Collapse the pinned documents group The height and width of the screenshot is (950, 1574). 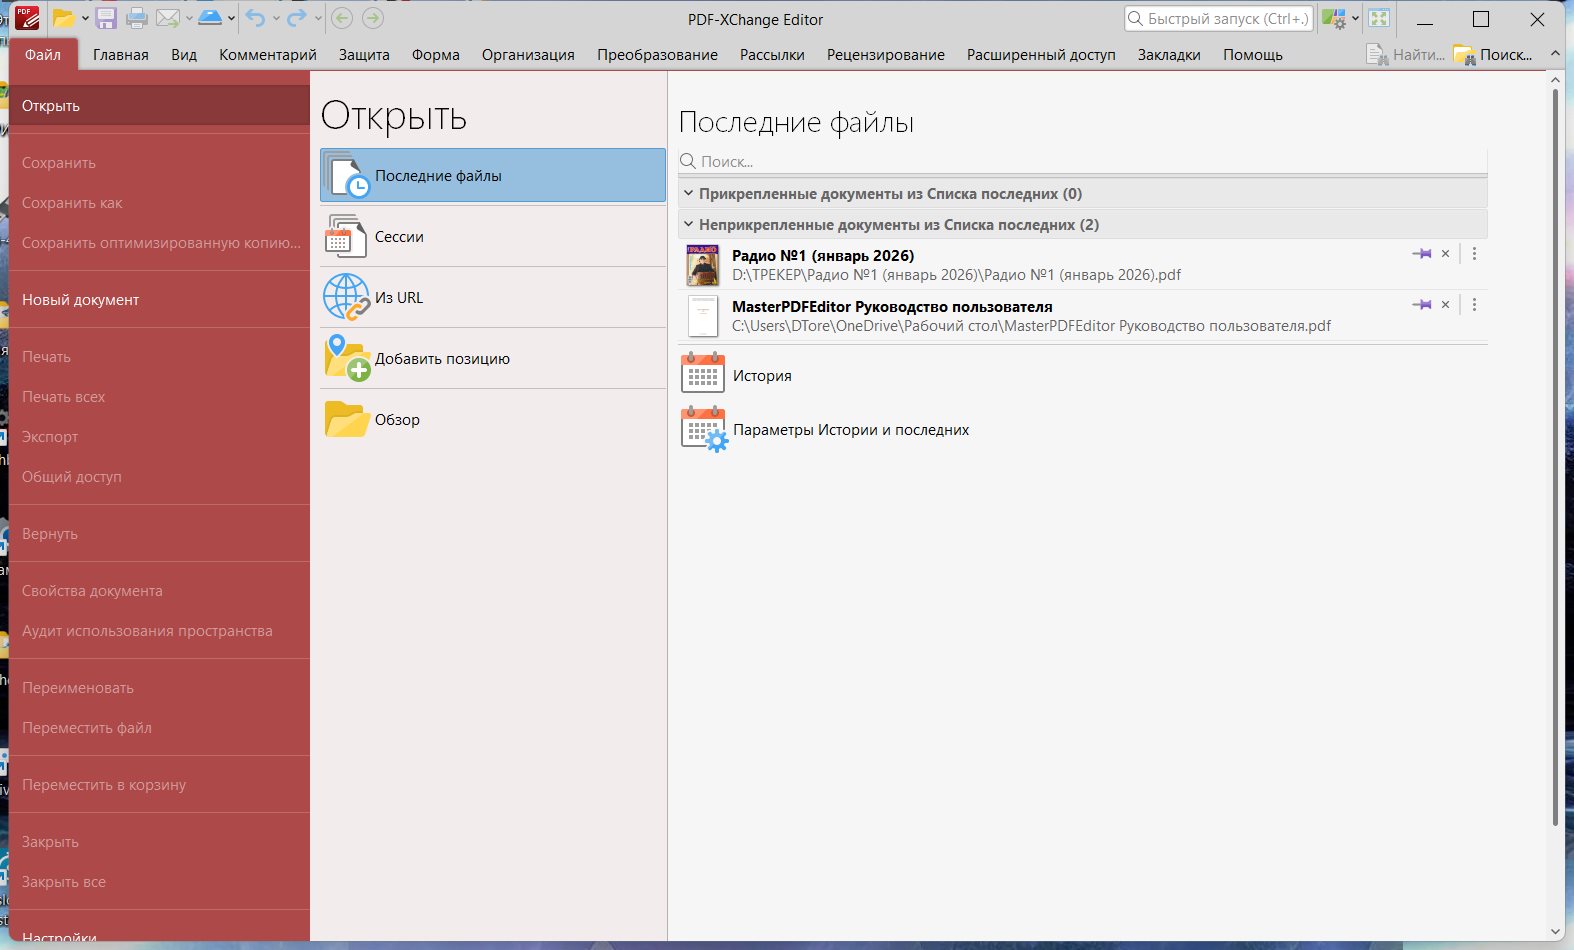coord(688,194)
